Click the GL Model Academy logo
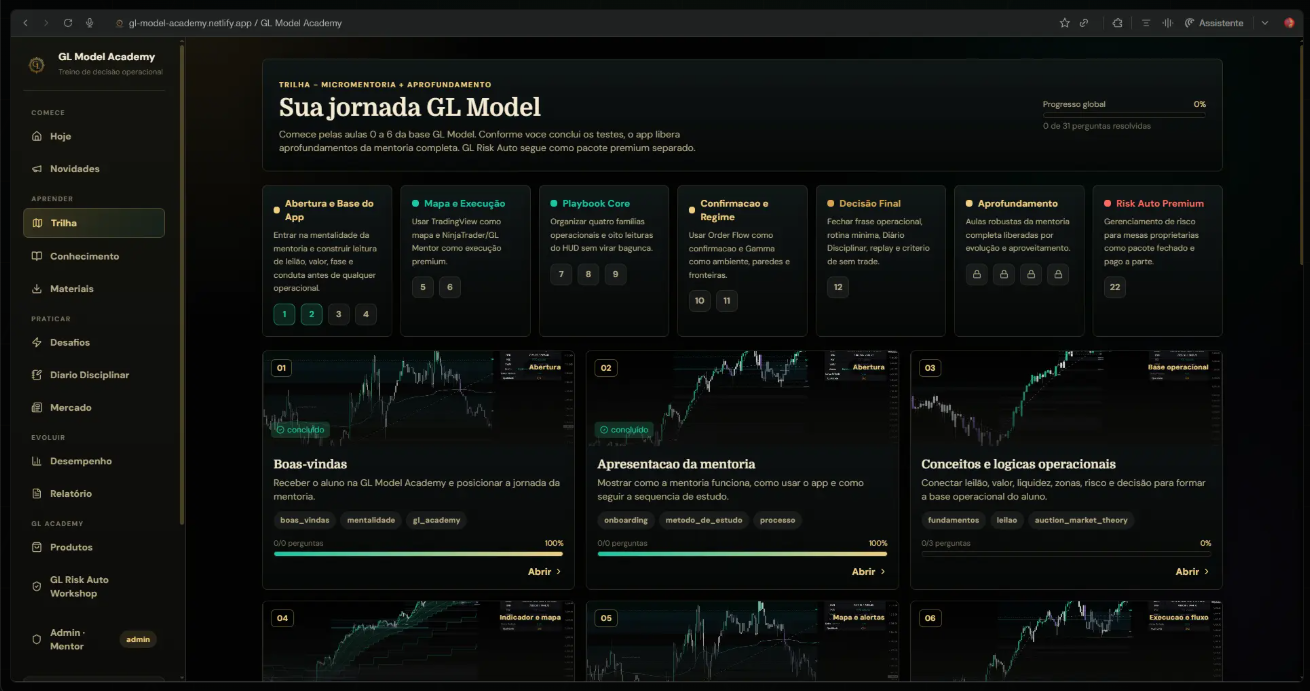The image size is (1310, 691). click(37, 65)
